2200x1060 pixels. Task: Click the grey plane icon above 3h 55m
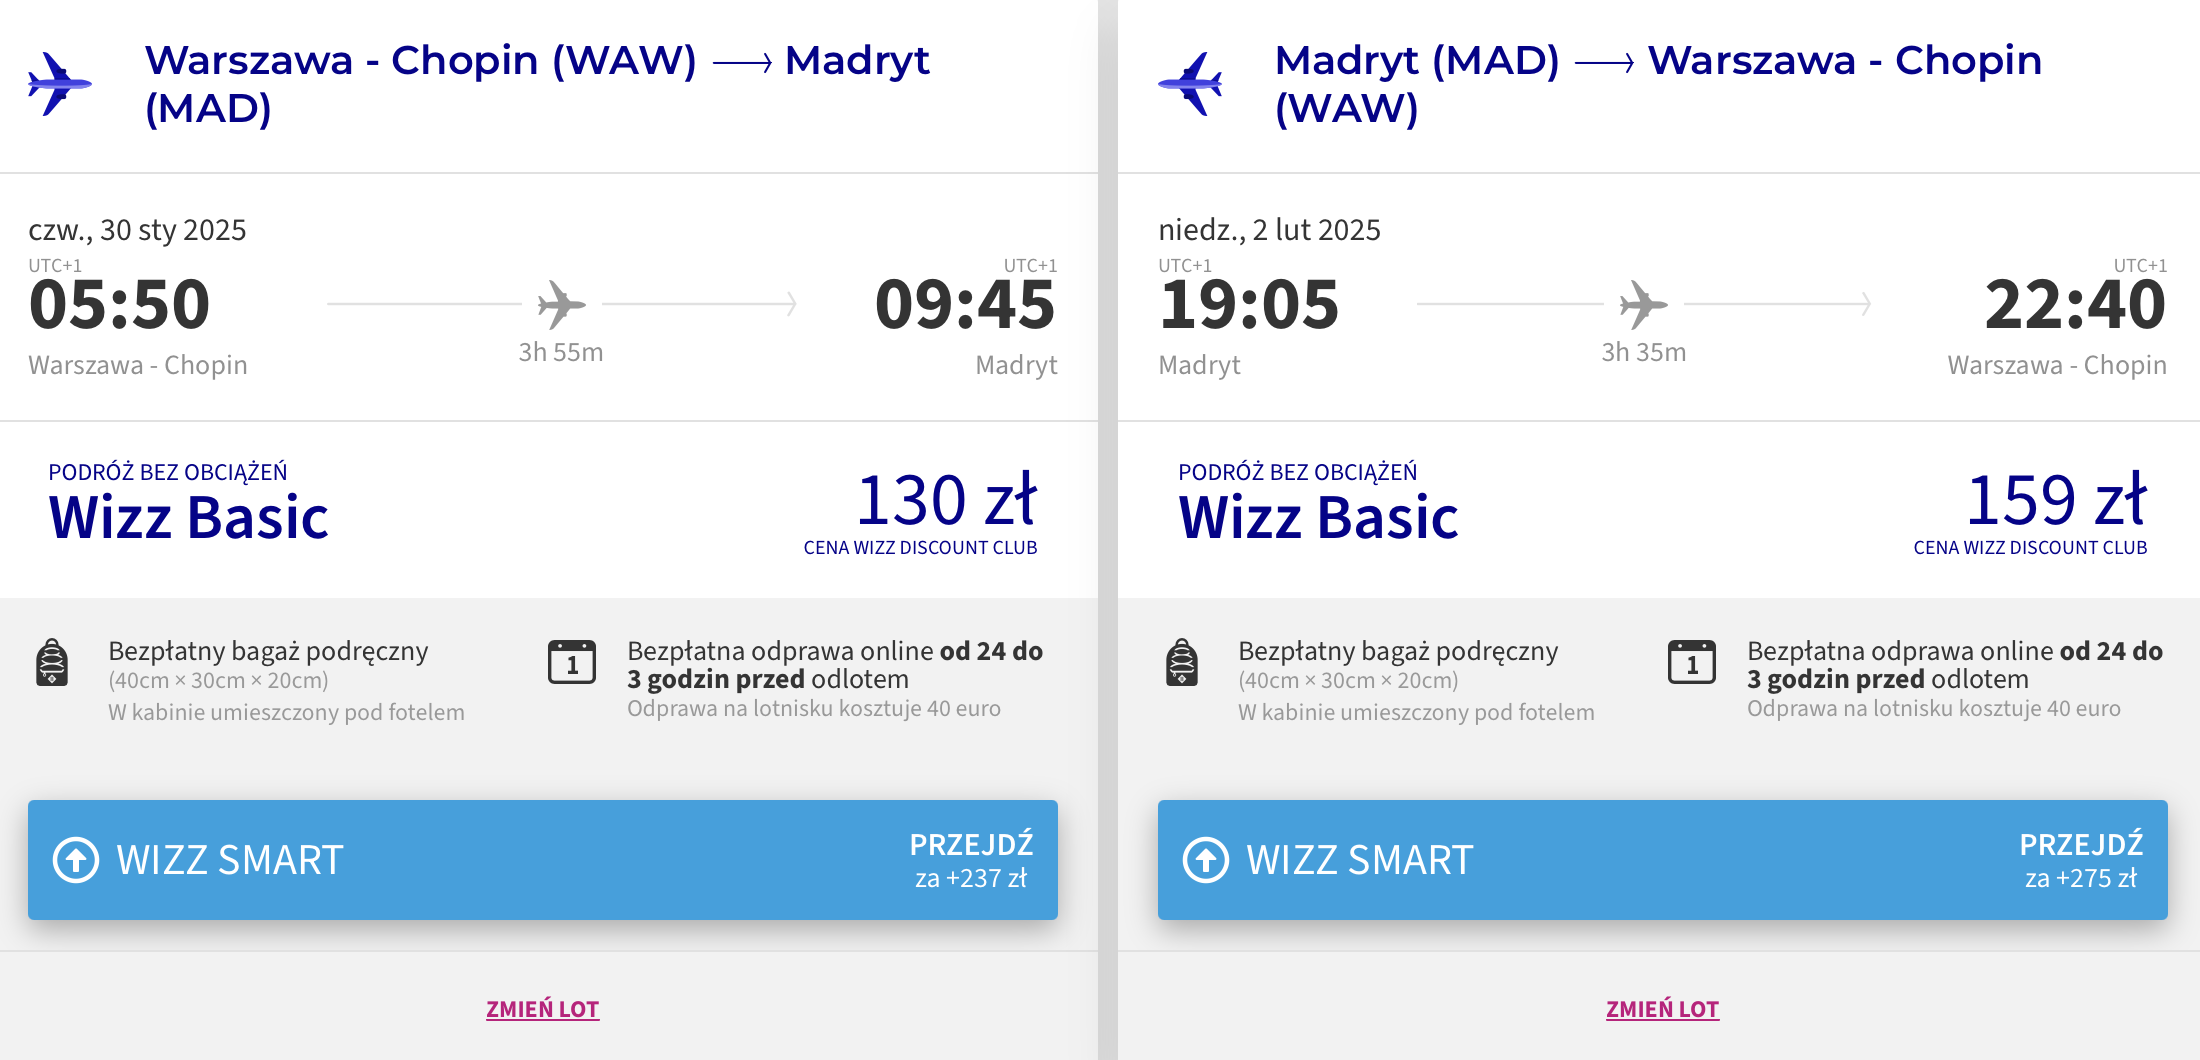[x=561, y=304]
